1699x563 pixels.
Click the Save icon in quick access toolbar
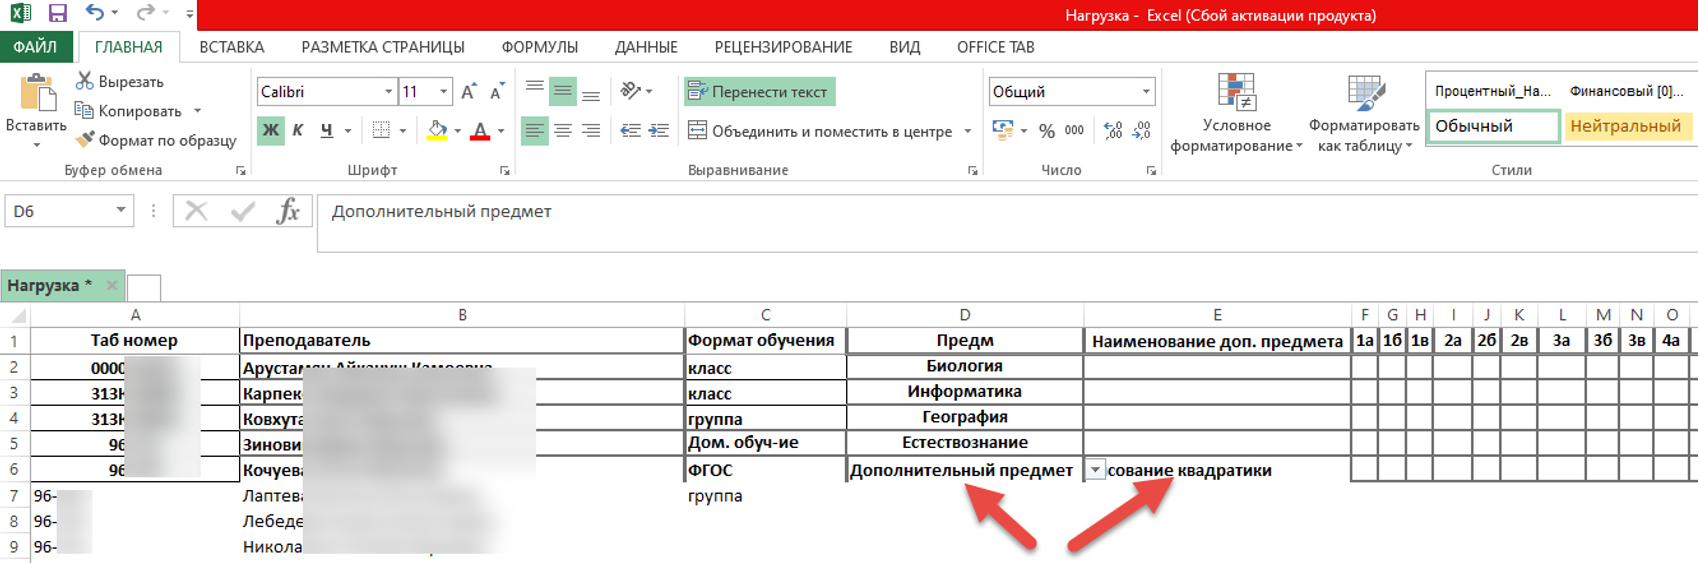57,14
